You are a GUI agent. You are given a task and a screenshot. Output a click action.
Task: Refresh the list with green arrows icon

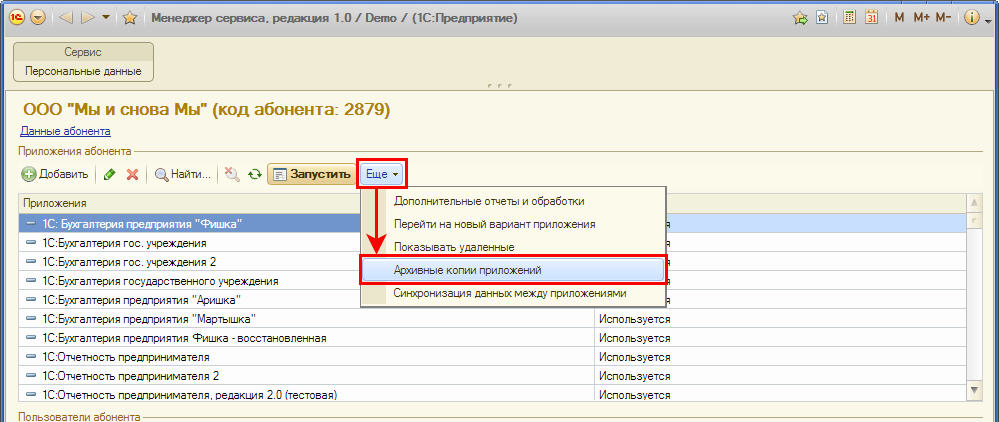tap(255, 174)
